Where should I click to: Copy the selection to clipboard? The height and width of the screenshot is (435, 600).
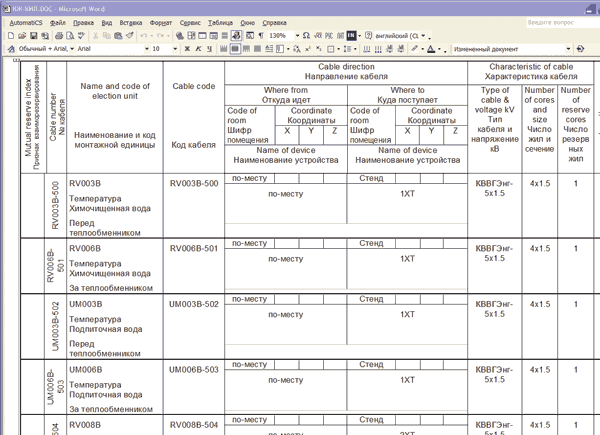107,36
